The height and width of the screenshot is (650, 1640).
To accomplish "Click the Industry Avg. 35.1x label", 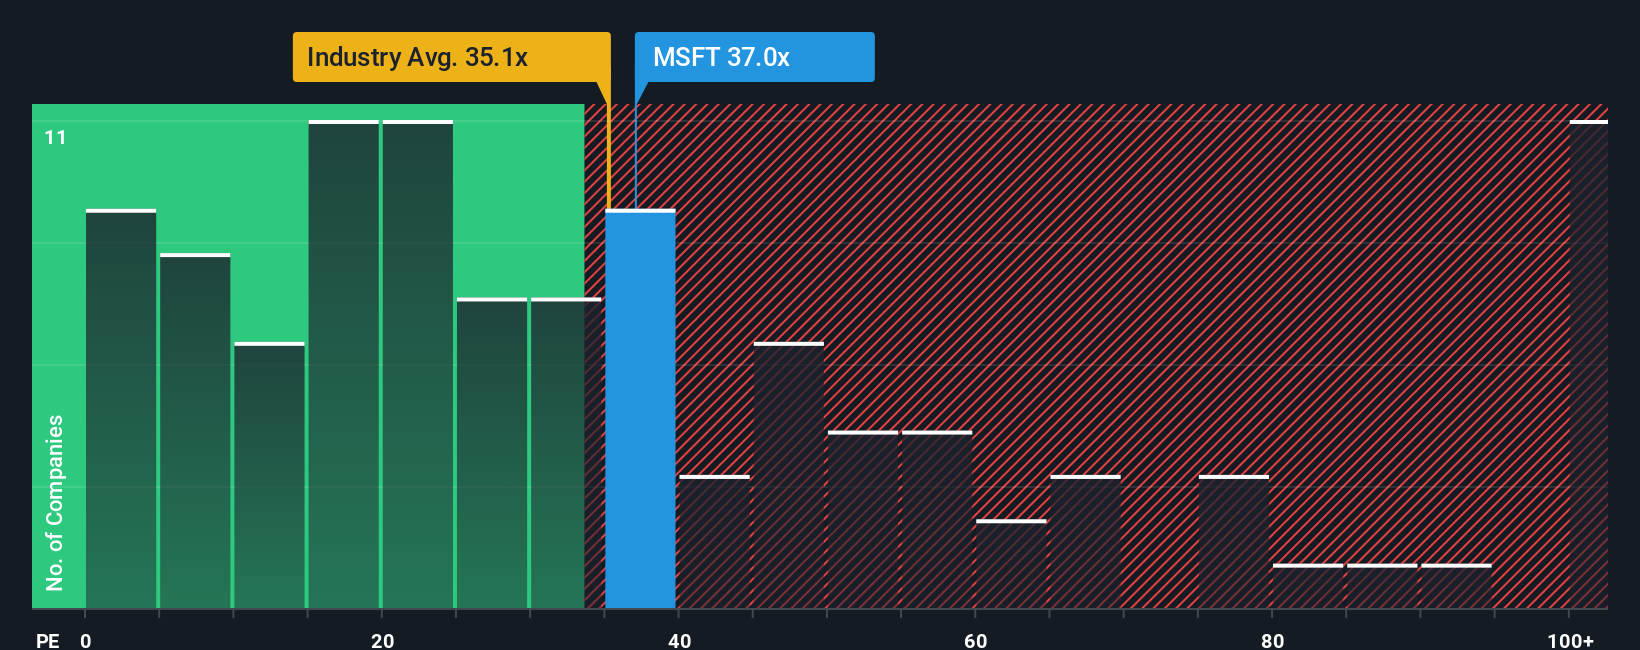I will [451, 57].
